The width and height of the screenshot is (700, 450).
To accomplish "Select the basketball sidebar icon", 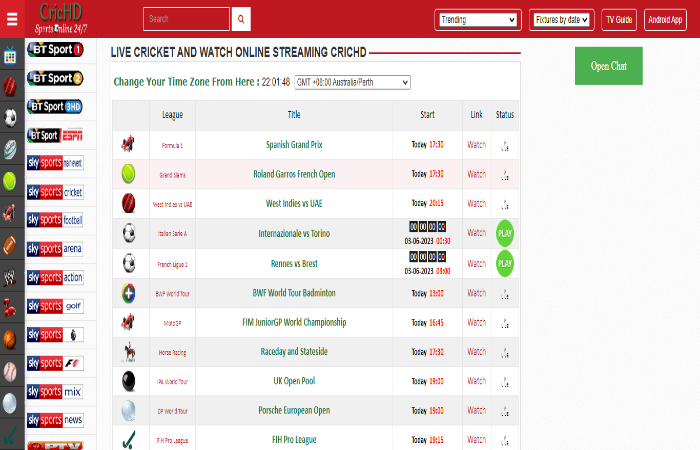I will point(10,339).
